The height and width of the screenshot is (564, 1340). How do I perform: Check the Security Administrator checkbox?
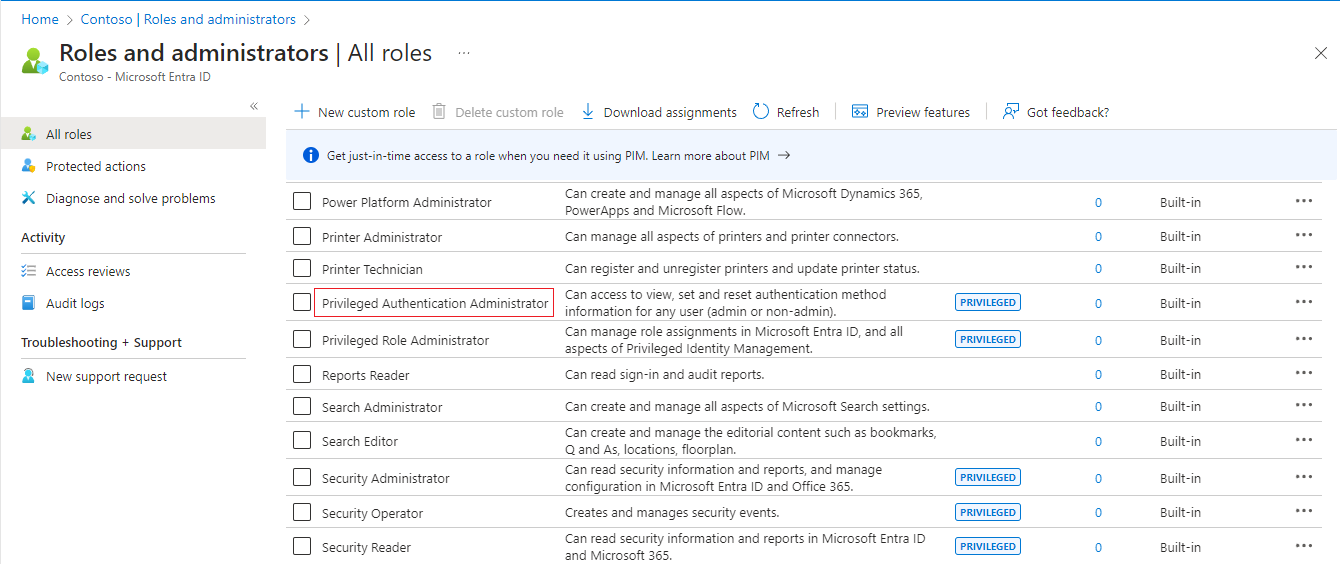click(x=302, y=478)
